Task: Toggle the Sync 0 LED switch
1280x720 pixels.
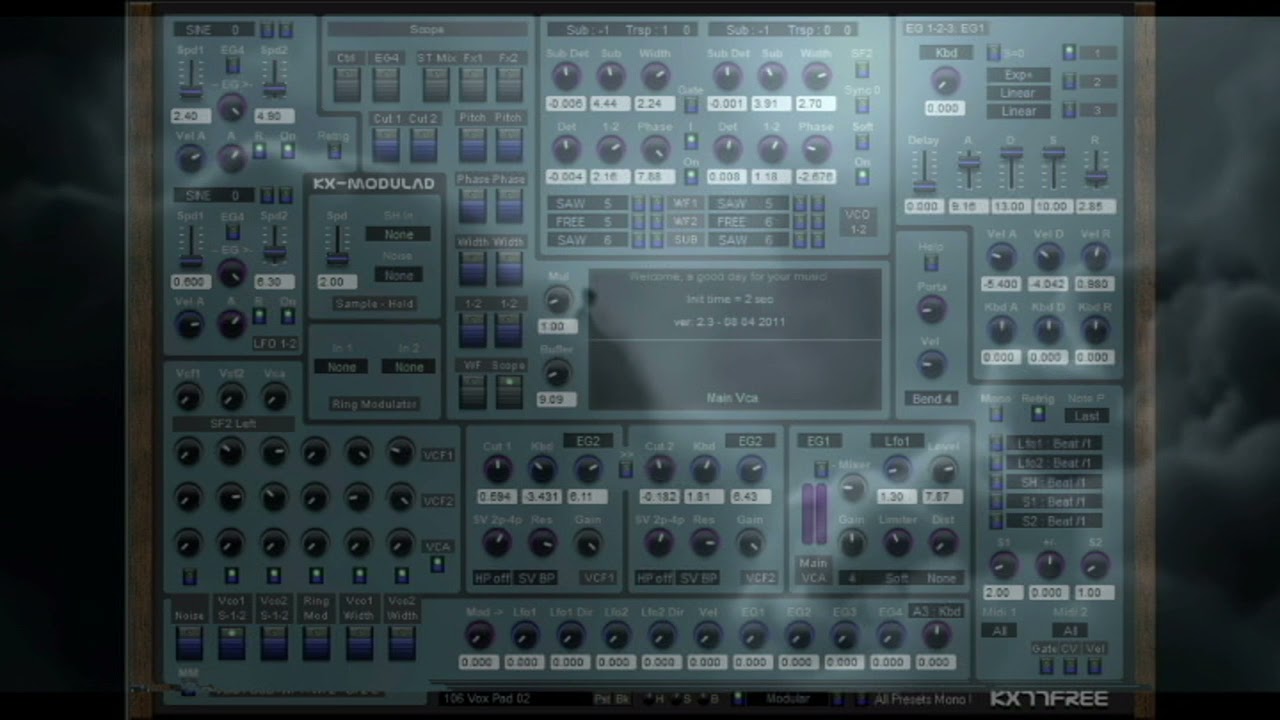Action: [862, 106]
